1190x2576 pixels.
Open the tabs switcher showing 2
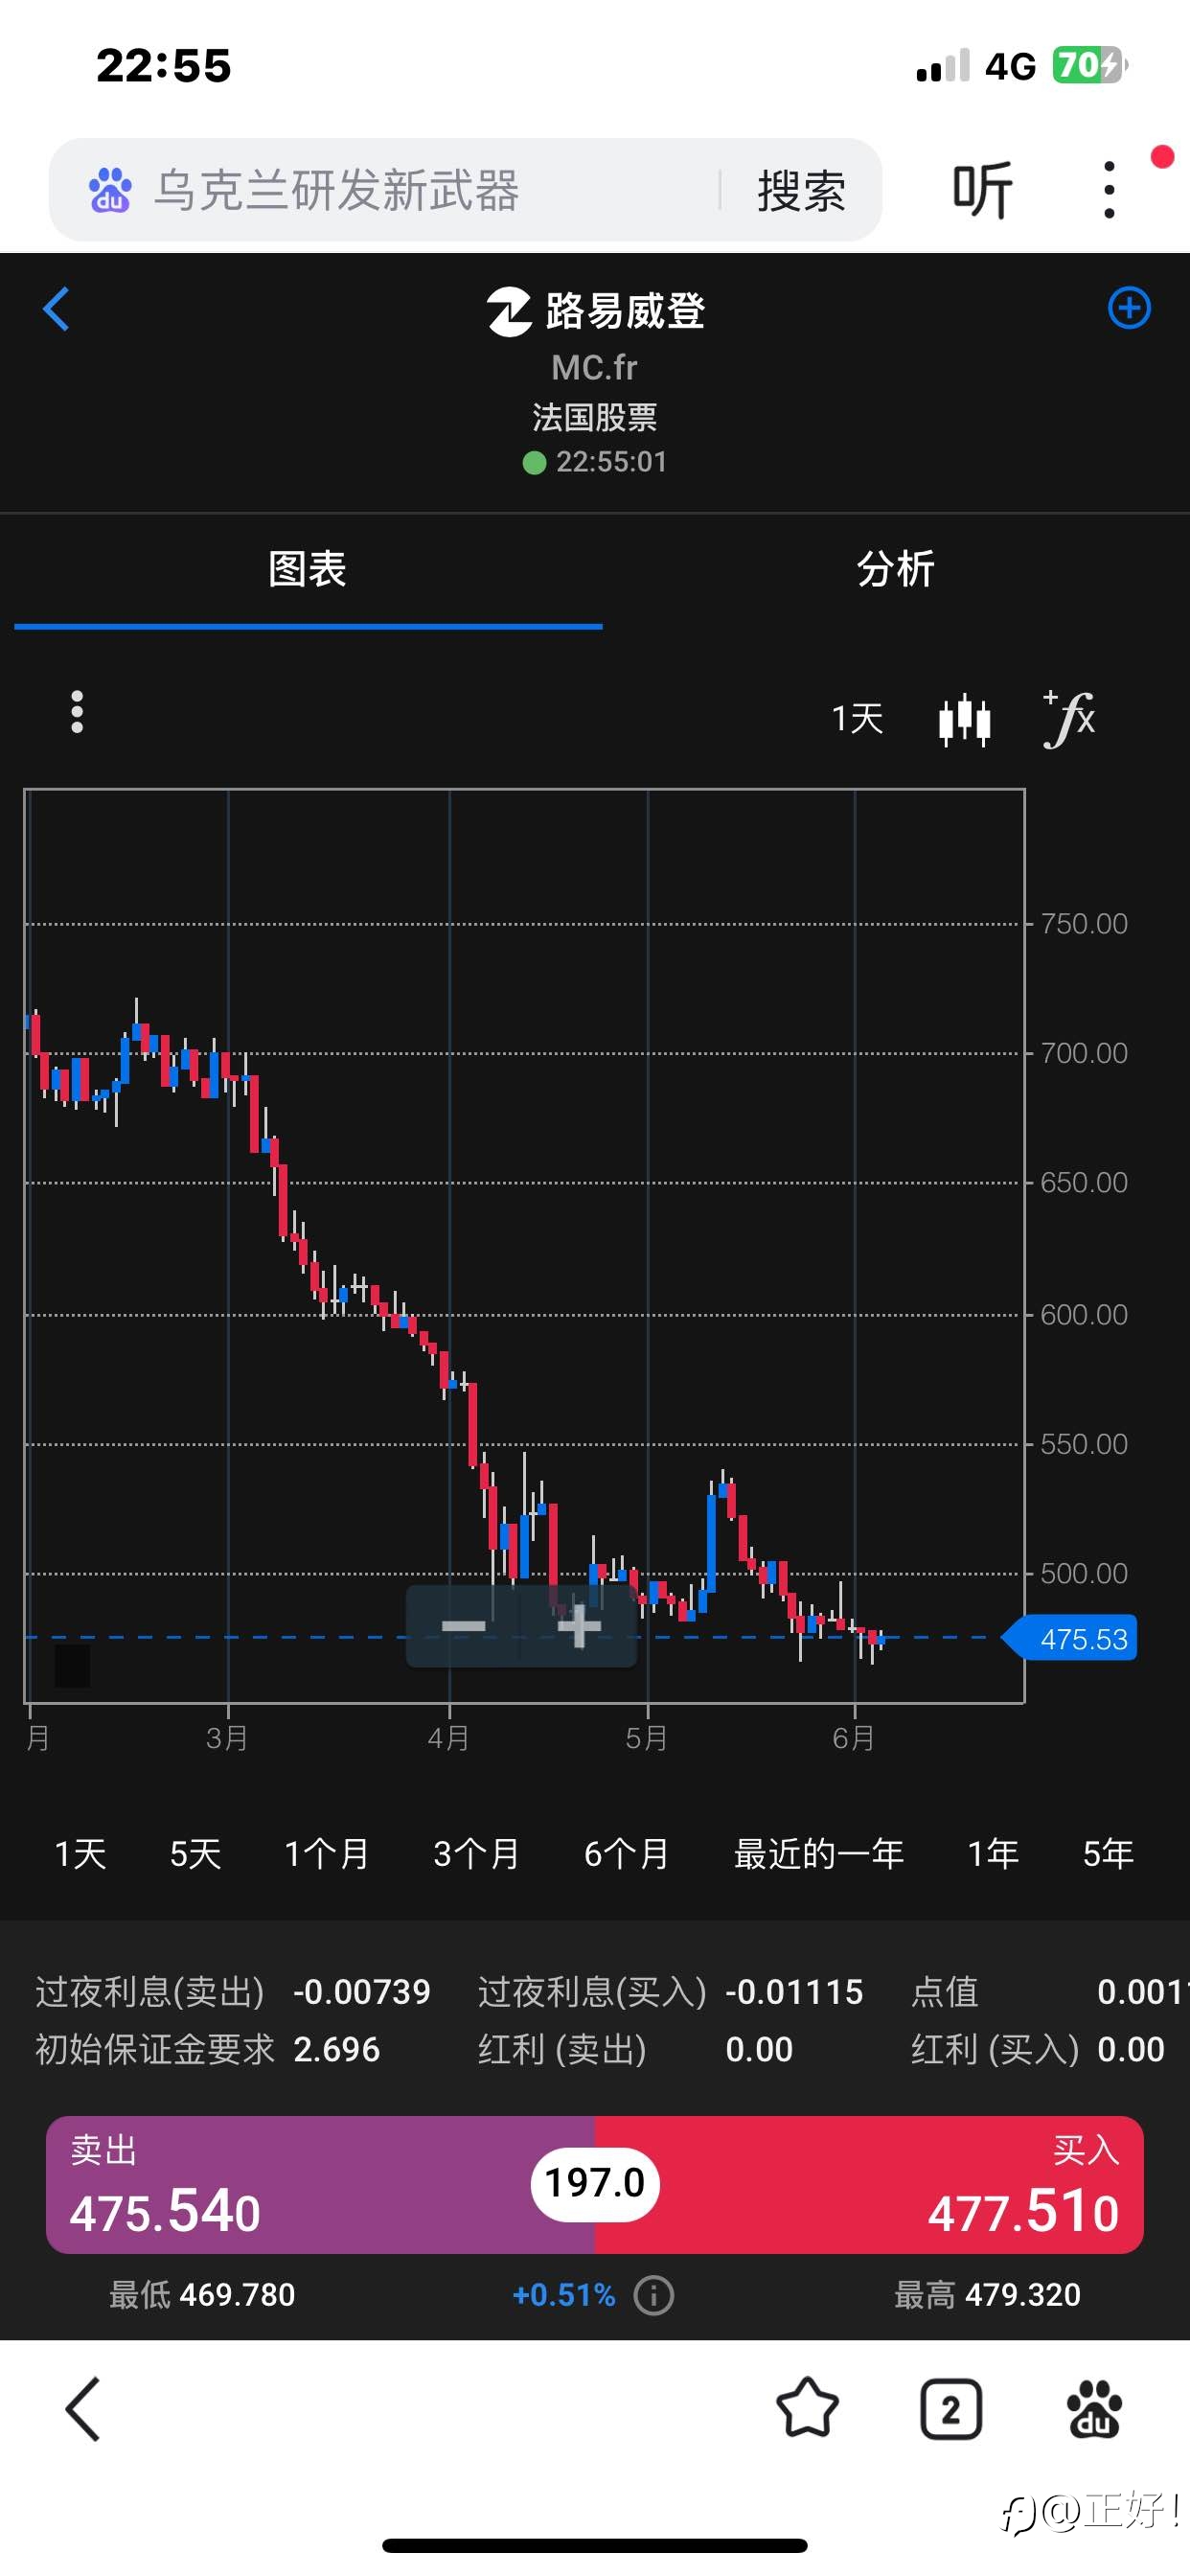click(950, 2410)
